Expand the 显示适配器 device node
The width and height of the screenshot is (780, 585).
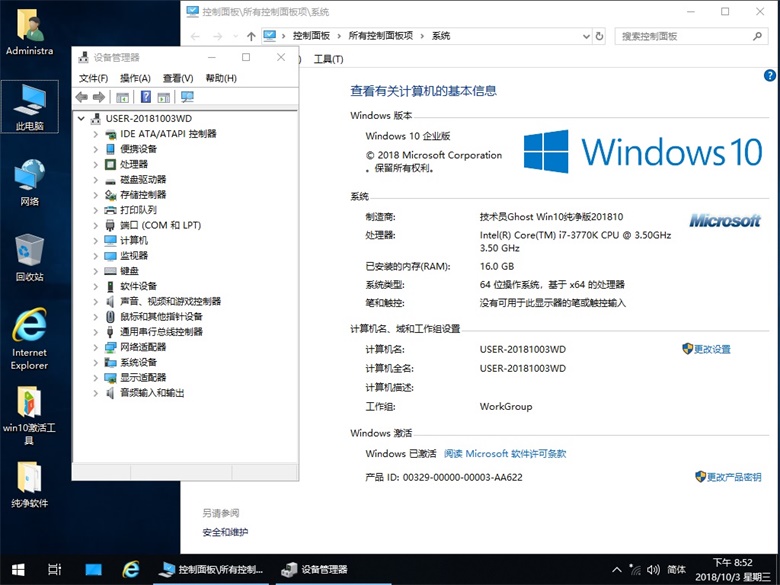tap(96, 378)
